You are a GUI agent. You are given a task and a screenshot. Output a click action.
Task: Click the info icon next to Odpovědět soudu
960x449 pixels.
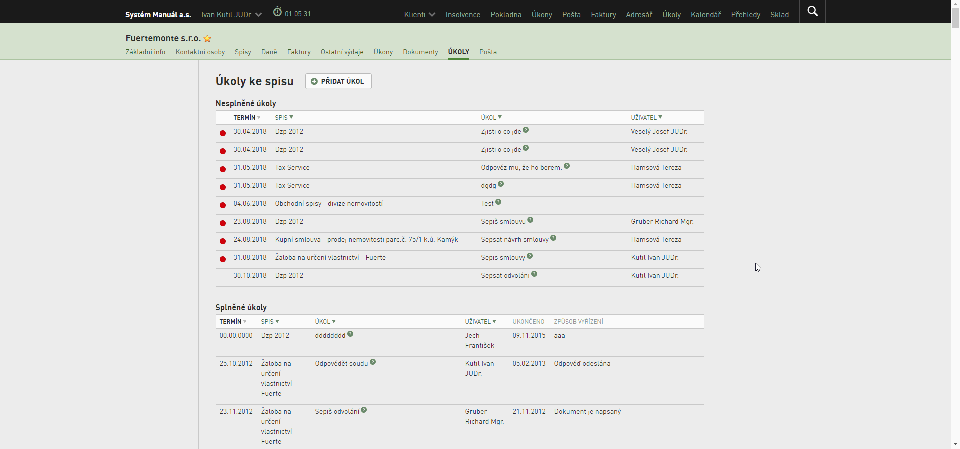click(372, 362)
